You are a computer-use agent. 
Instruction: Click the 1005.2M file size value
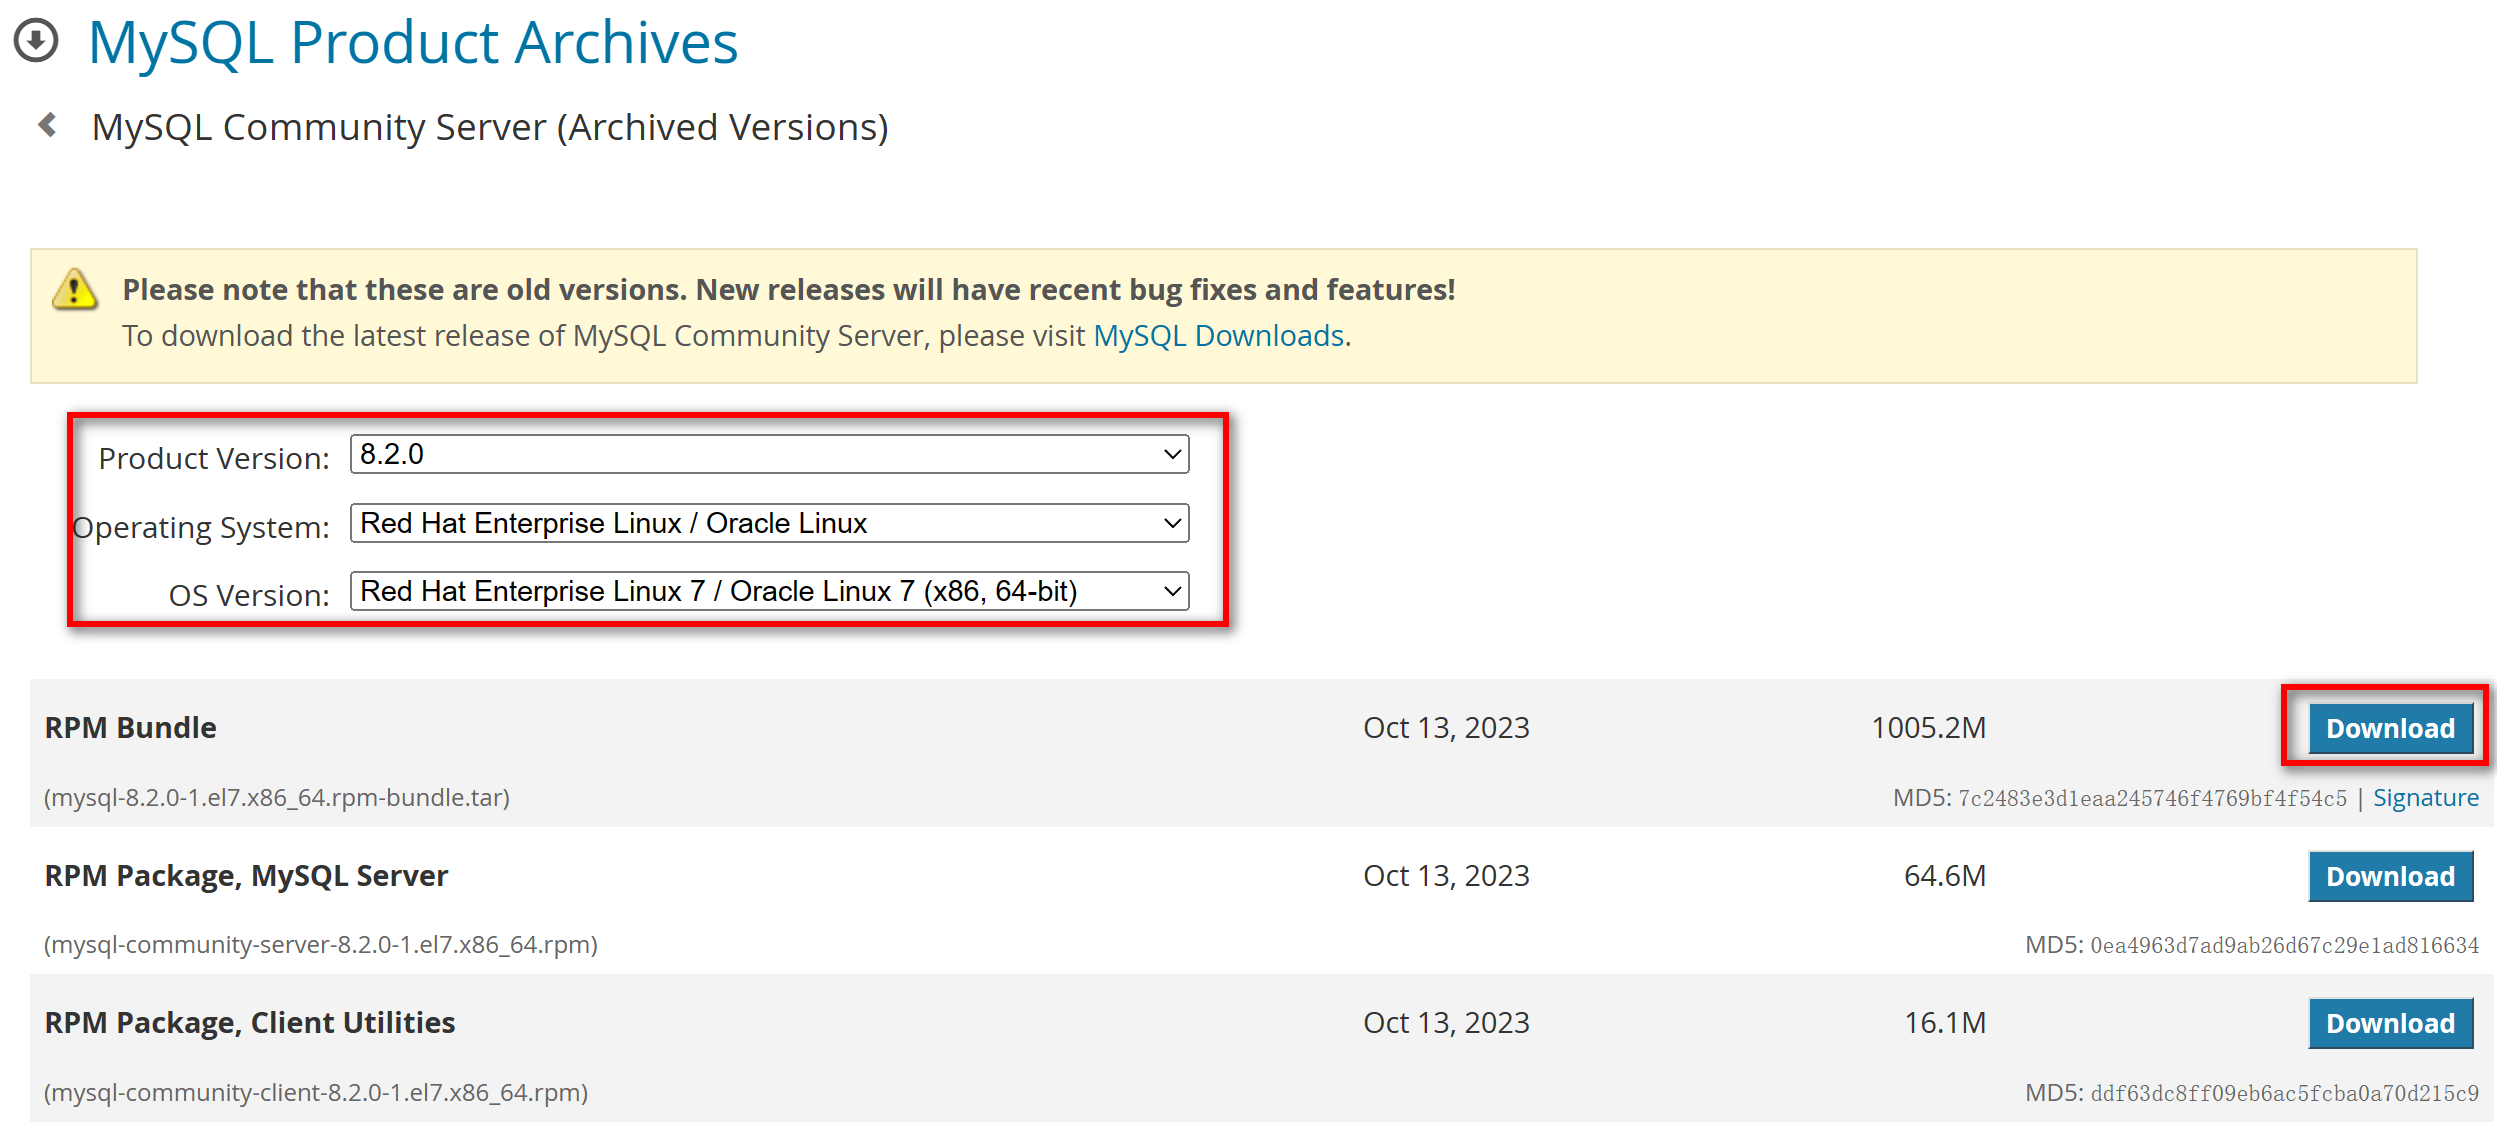pyautogui.click(x=1928, y=728)
